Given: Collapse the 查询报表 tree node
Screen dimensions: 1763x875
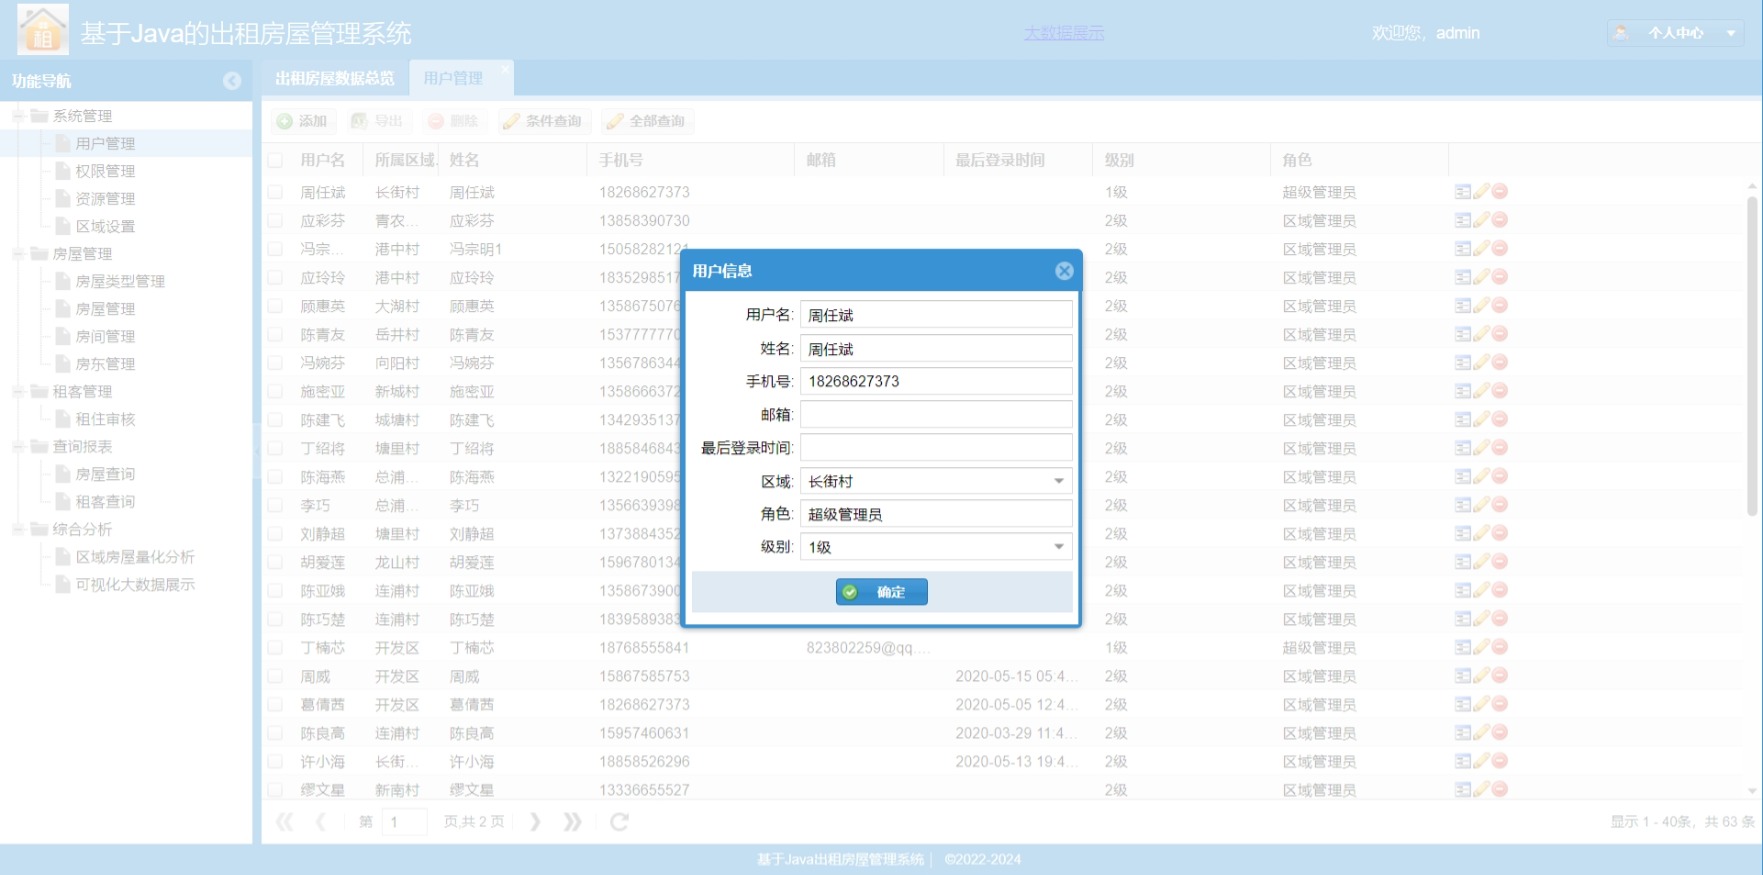Looking at the screenshot, I should pyautogui.click(x=18, y=447).
